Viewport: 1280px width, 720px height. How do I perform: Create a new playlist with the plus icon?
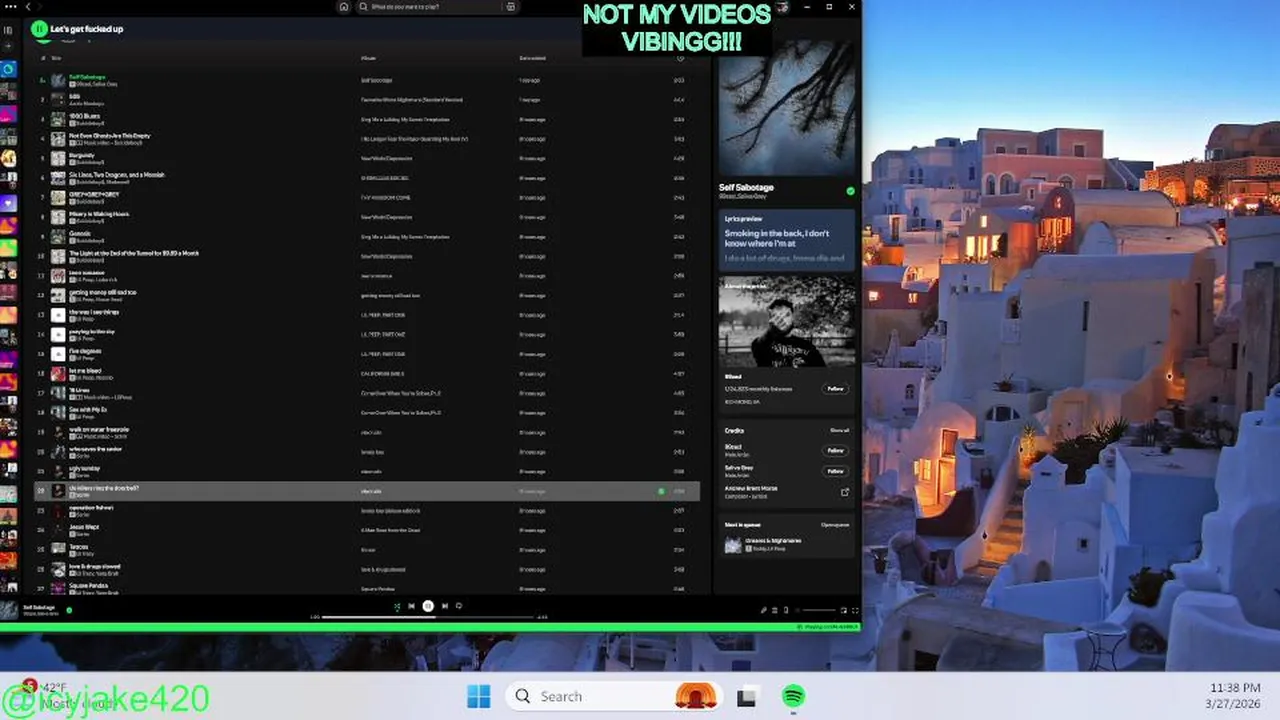click(x=8, y=46)
